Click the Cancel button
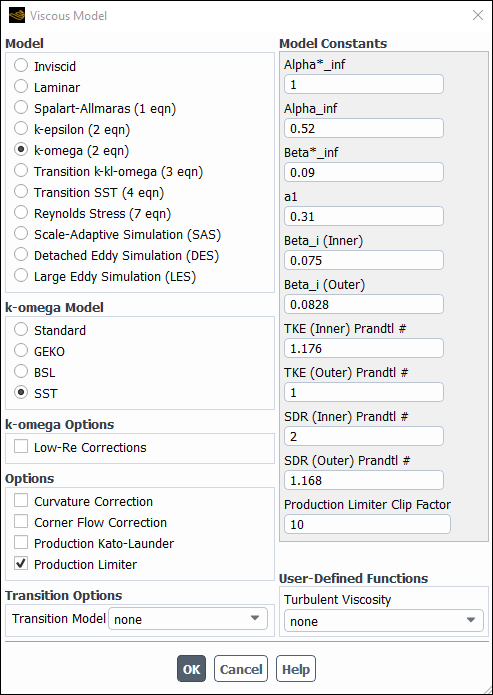 click(x=241, y=668)
